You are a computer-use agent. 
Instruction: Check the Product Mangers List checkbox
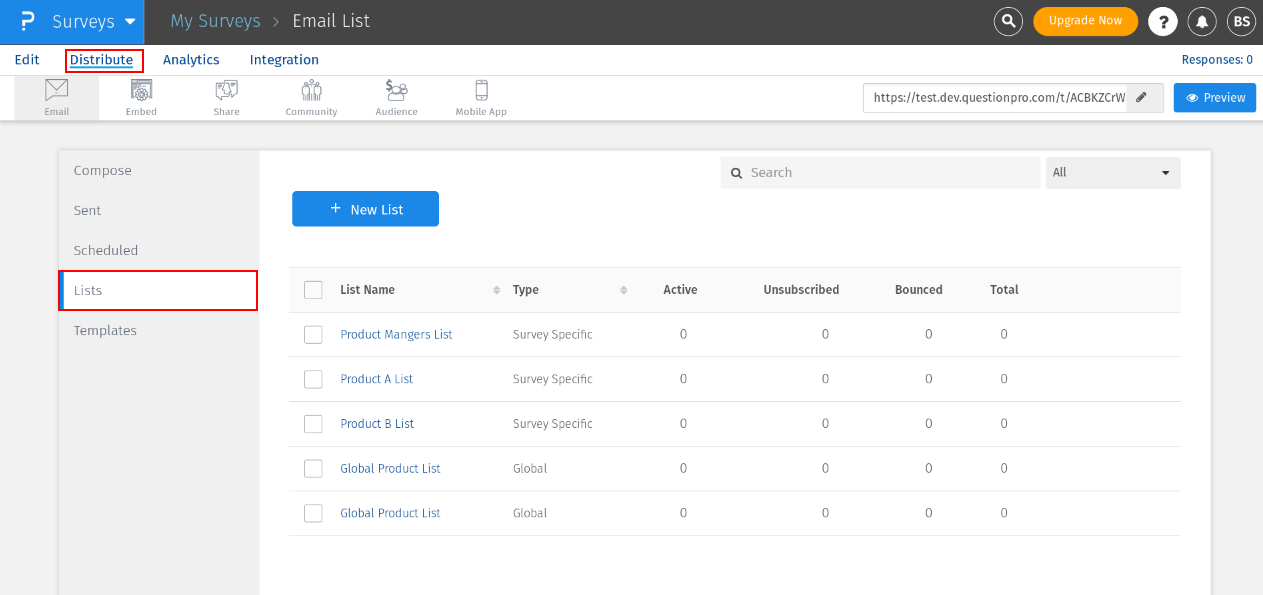coord(313,334)
